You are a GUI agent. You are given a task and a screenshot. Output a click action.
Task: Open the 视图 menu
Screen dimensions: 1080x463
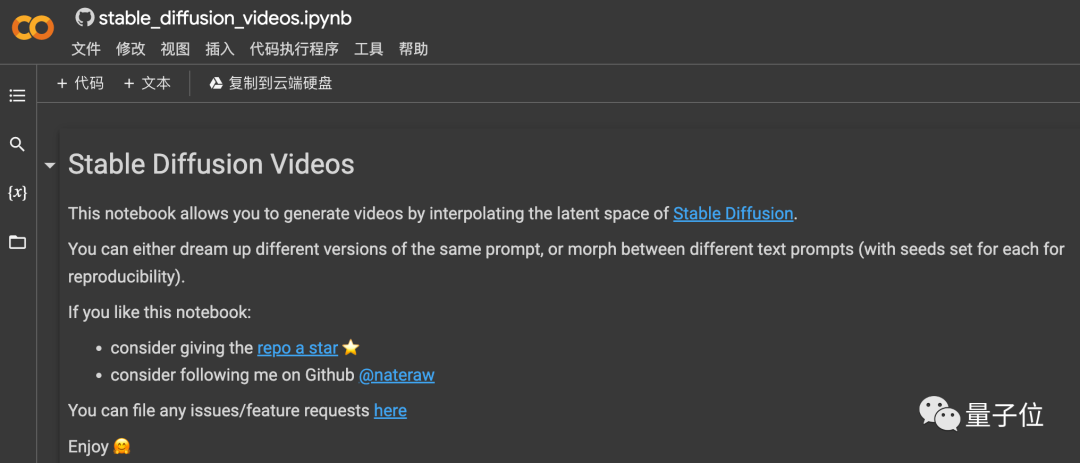[175, 49]
